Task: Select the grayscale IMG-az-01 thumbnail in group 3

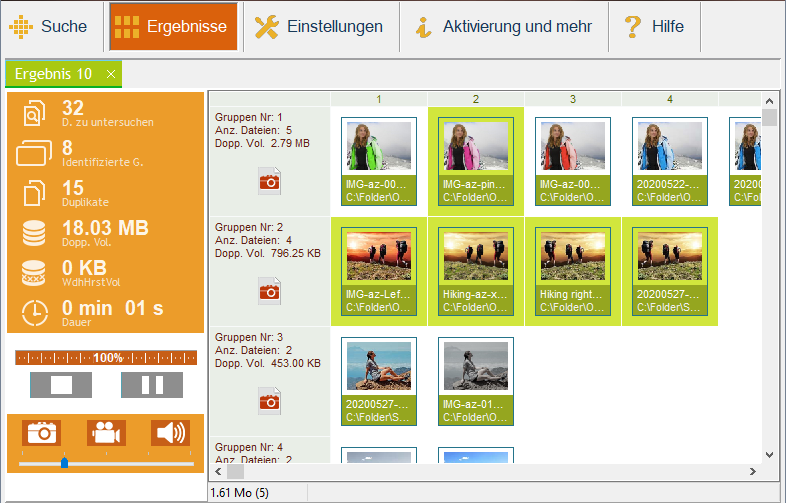Action: point(475,380)
